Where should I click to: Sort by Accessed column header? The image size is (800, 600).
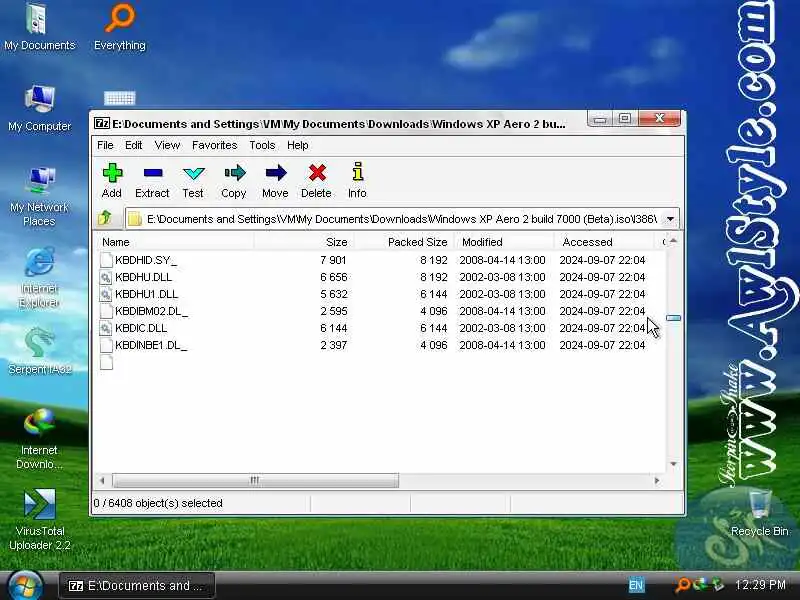tap(604, 242)
